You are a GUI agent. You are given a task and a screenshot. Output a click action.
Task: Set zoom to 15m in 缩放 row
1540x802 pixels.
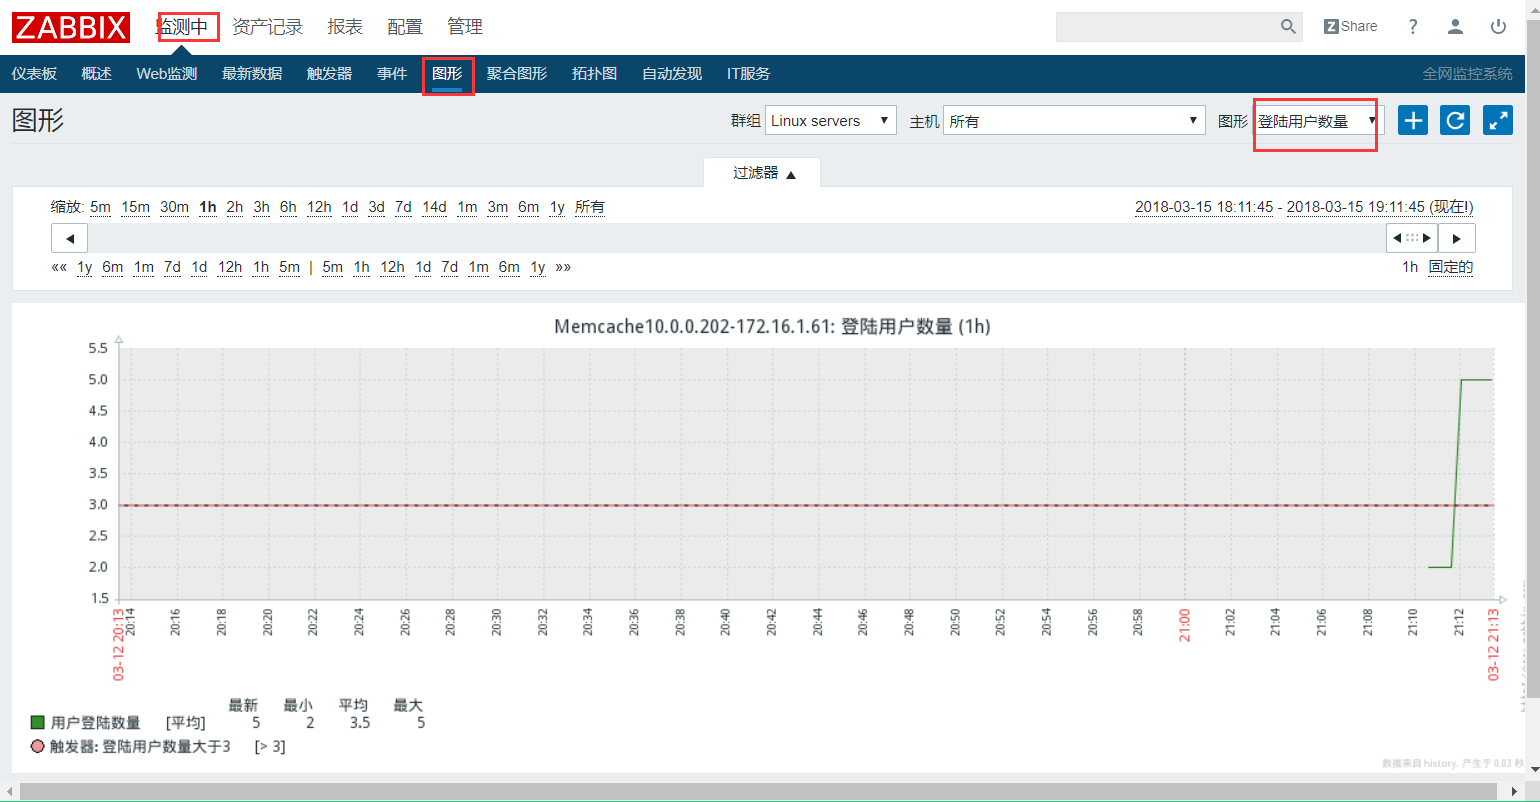[135, 207]
